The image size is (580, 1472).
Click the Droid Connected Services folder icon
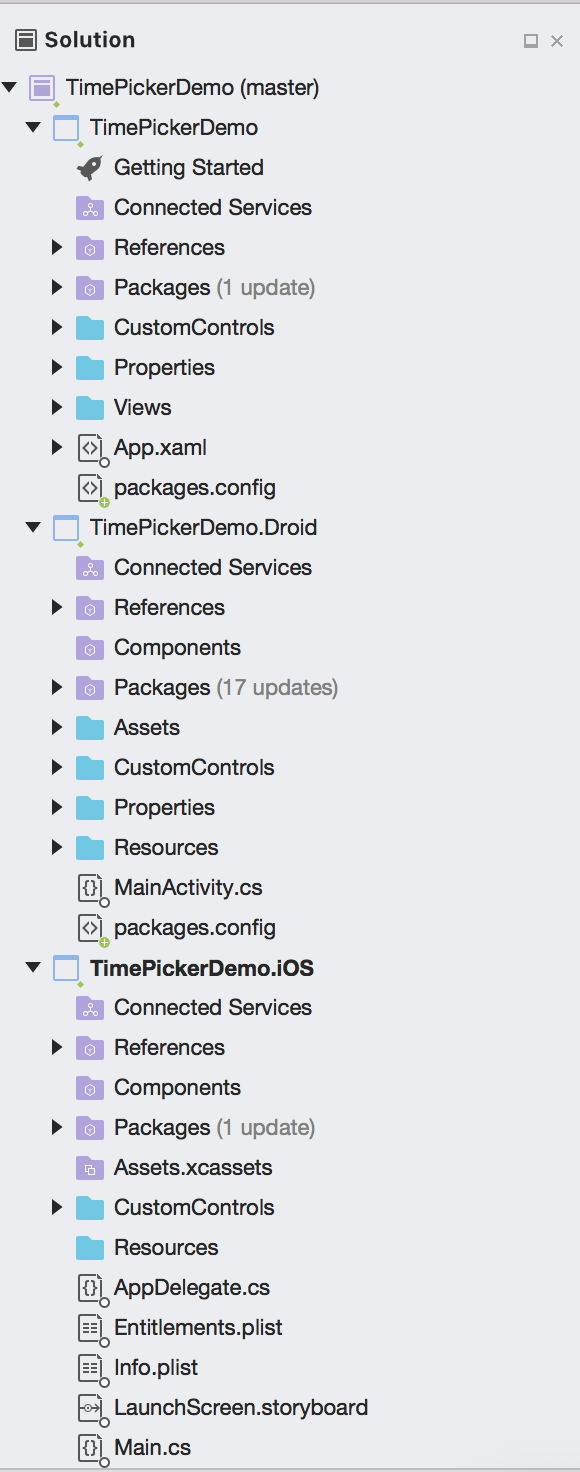[90, 567]
